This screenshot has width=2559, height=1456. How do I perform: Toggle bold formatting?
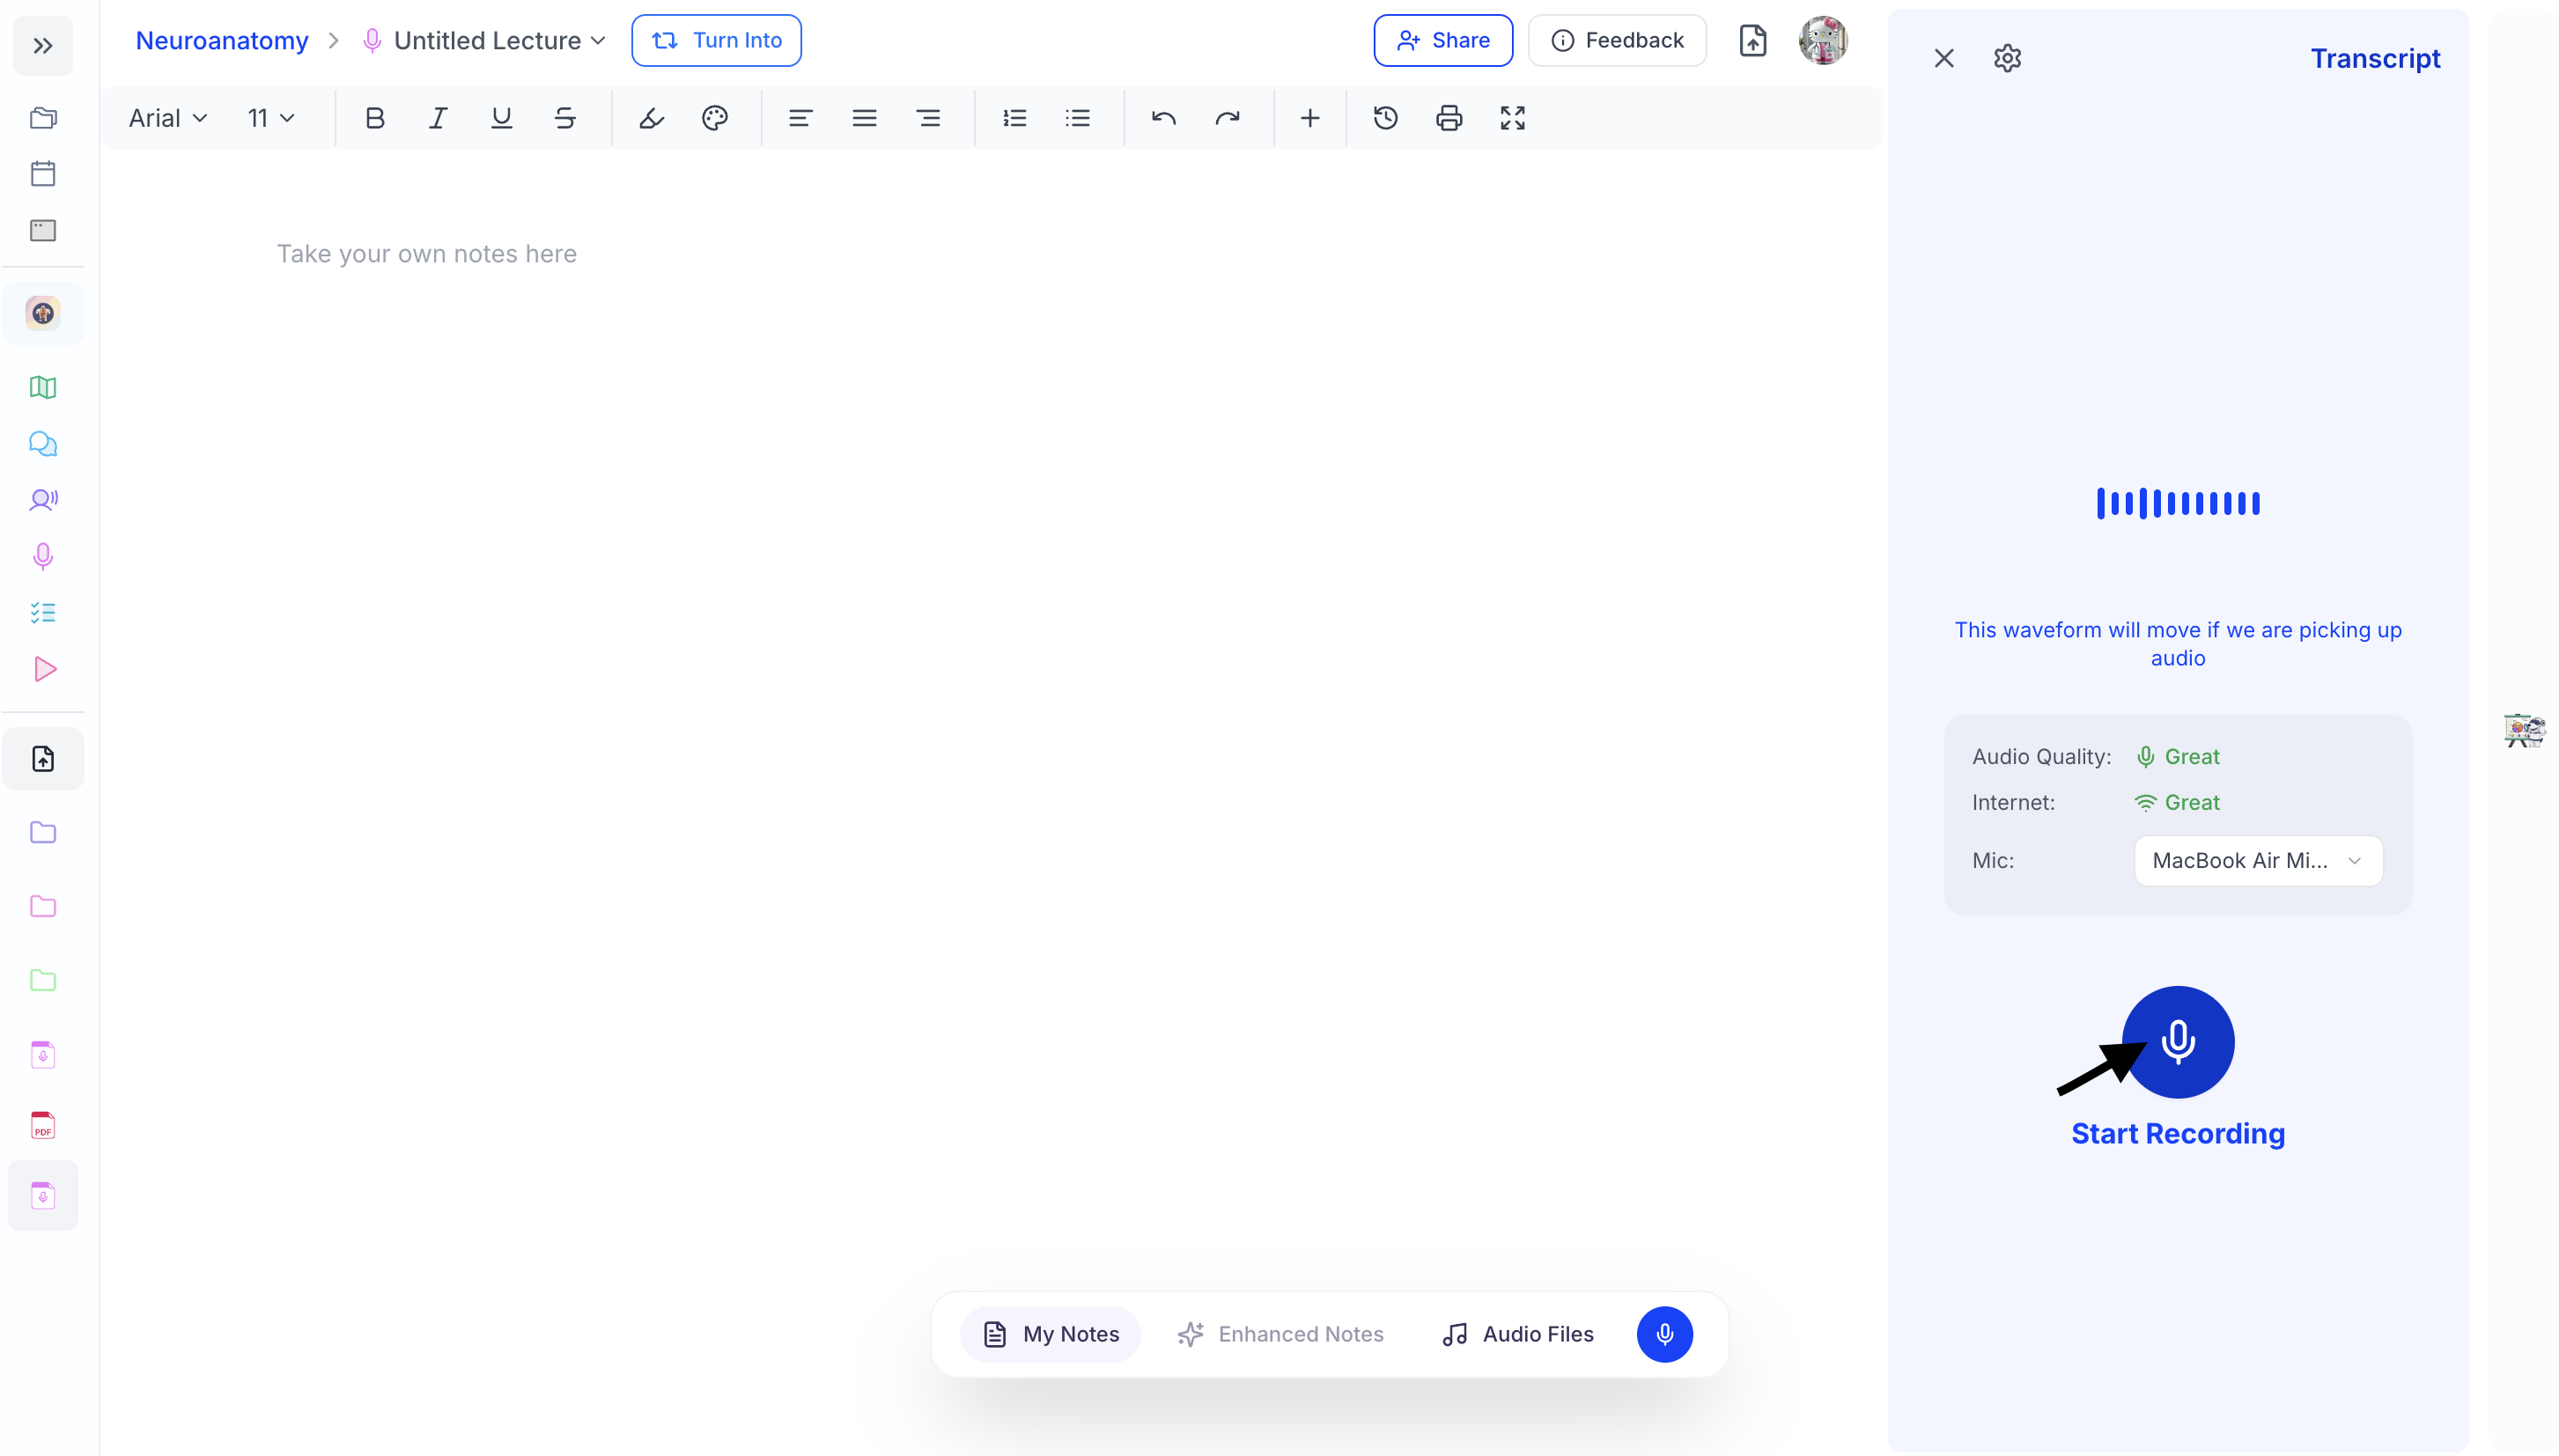click(x=374, y=118)
